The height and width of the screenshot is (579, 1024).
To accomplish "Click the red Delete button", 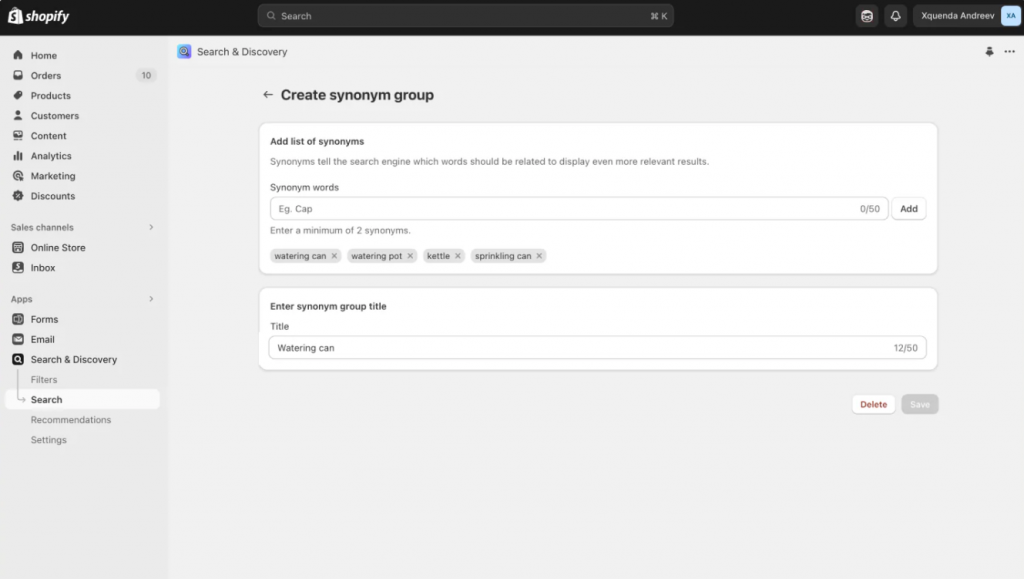I will (x=873, y=404).
